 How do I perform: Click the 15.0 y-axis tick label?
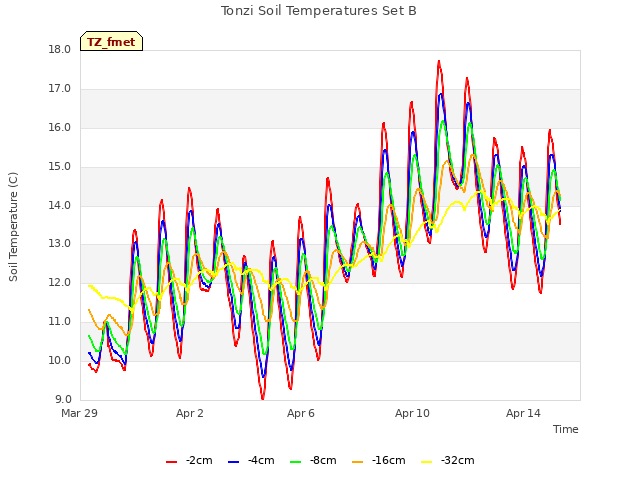pos(60,166)
